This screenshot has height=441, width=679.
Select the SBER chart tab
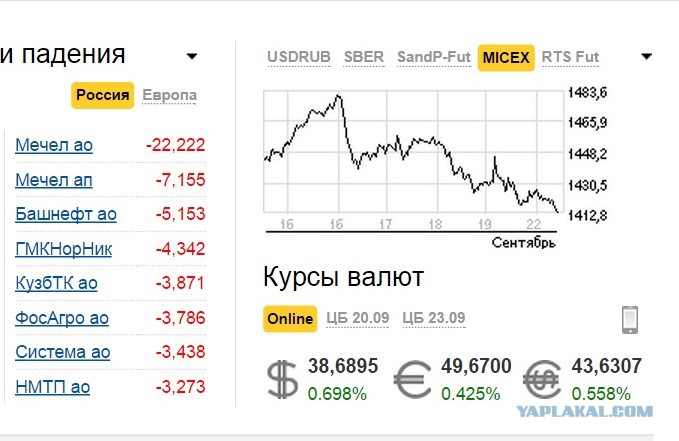[364, 57]
